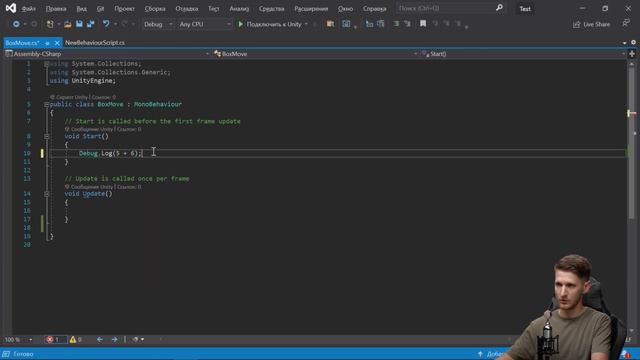Open the Сборка menu
Screen dimensions: 640x360
click(x=155, y=9)
